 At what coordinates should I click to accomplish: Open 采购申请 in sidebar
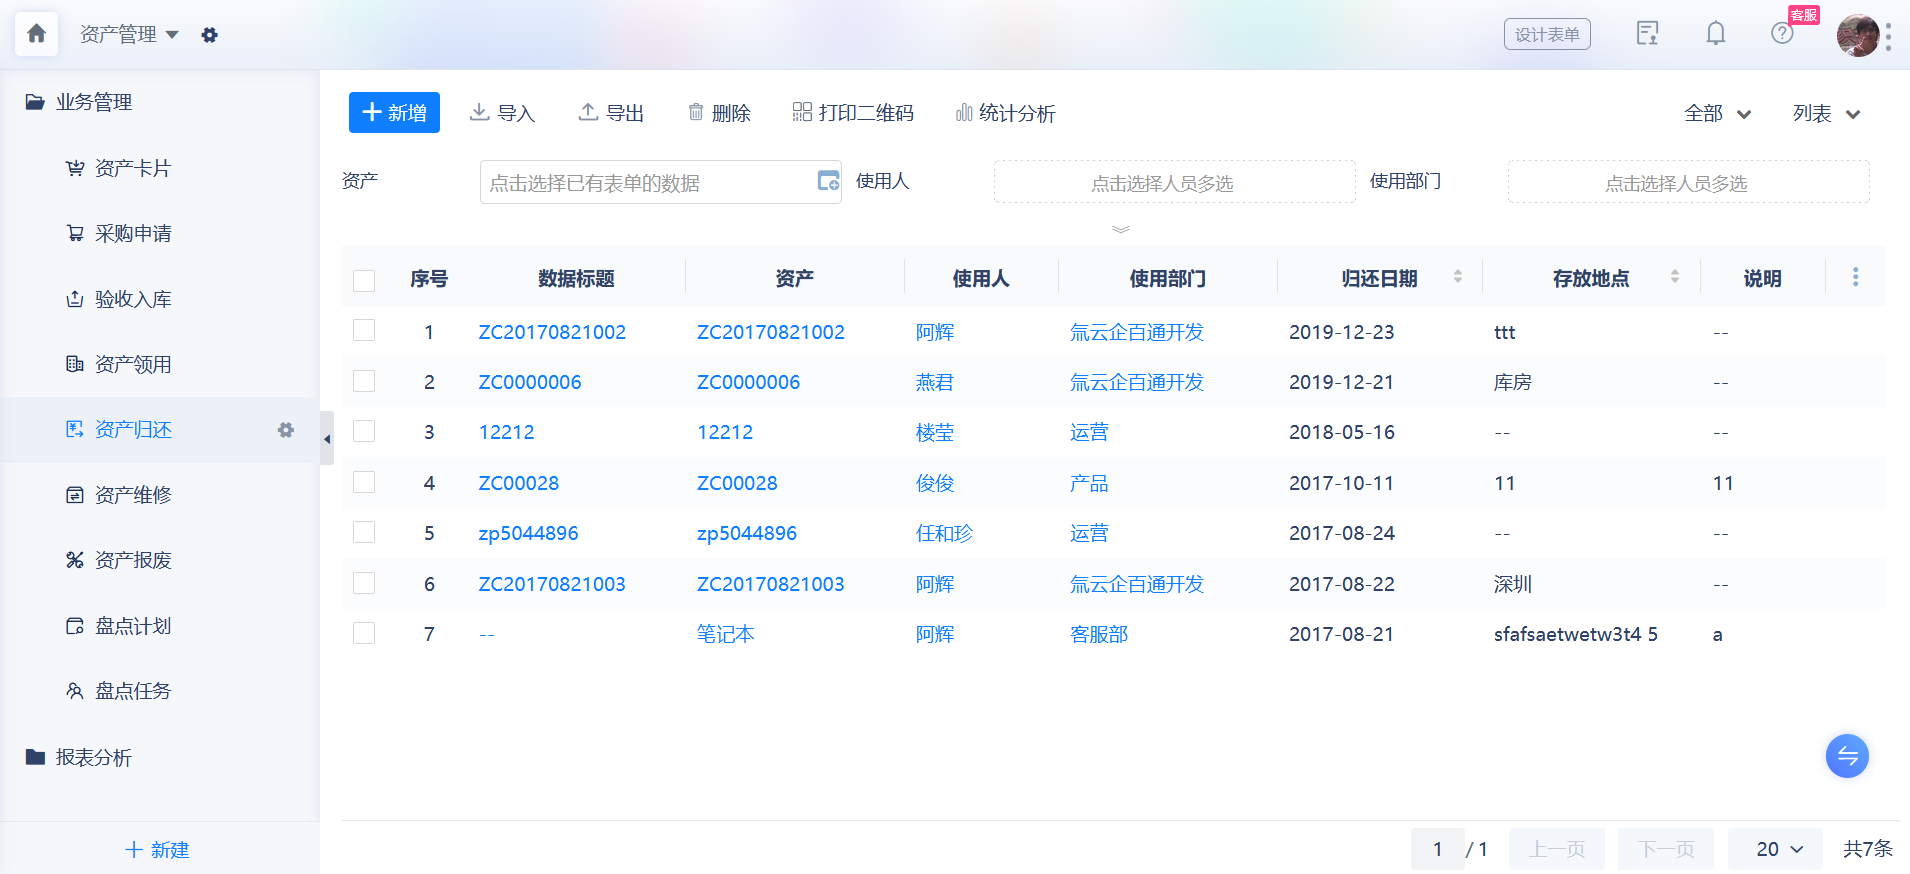pyautogui.click(x=133, y=233)
